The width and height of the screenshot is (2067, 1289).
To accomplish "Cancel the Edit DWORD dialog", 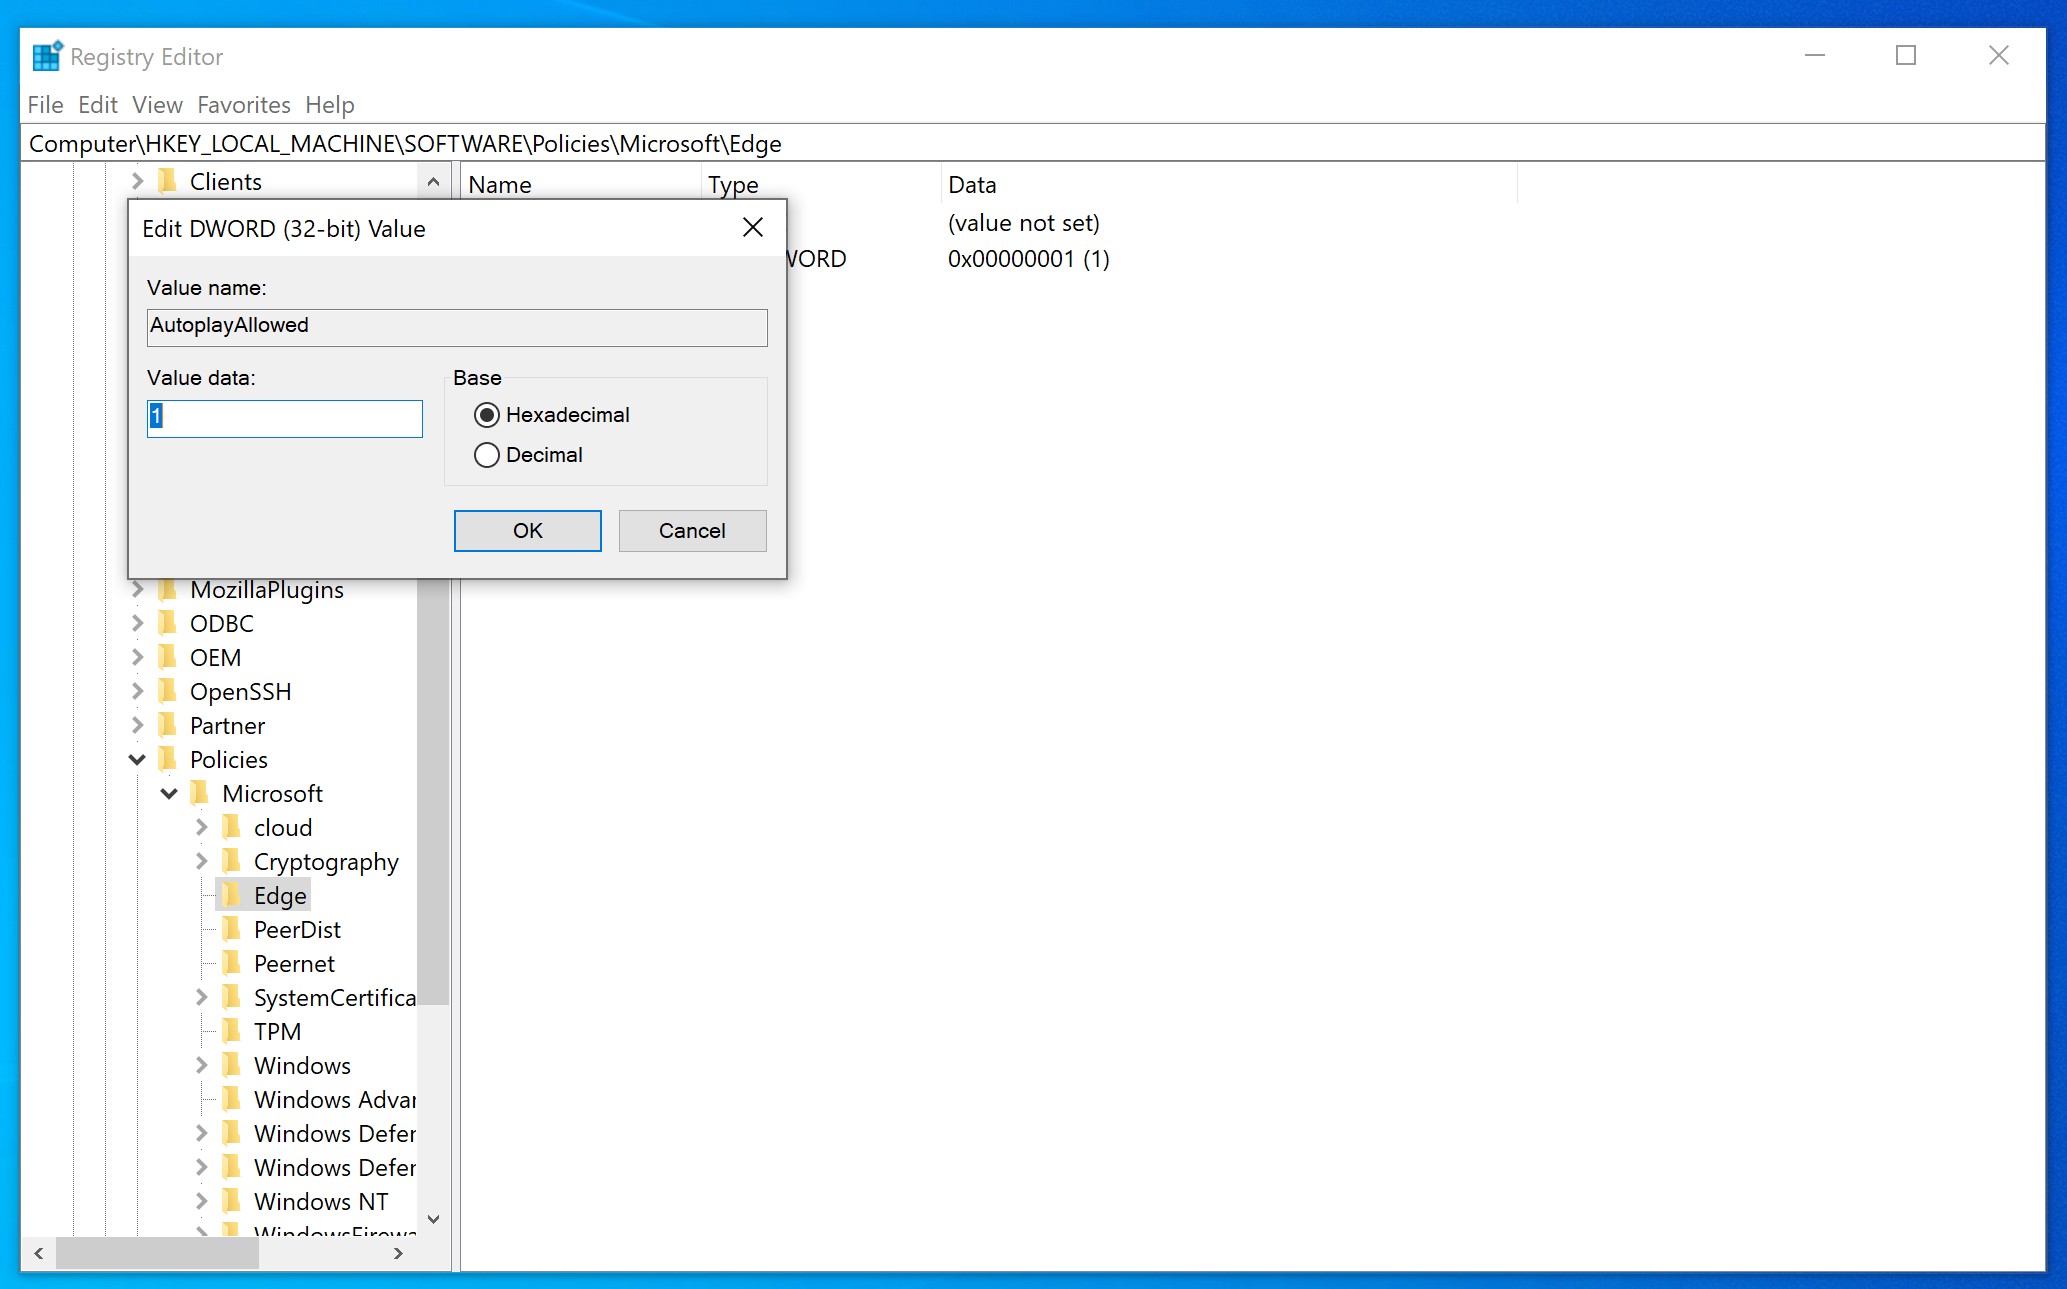I will [692, 531].
